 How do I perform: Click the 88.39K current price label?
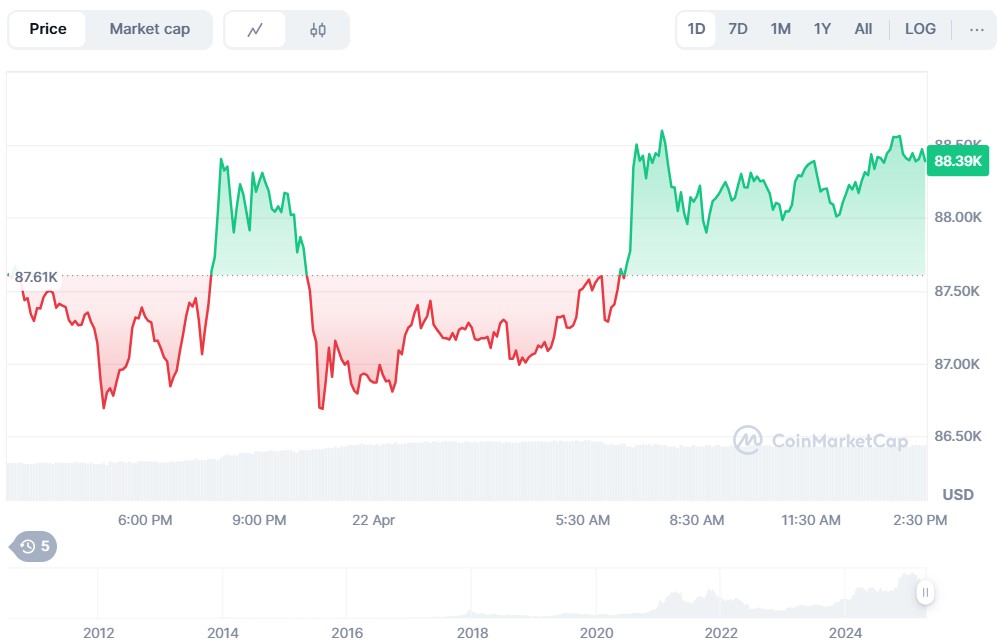coord(956,161)
